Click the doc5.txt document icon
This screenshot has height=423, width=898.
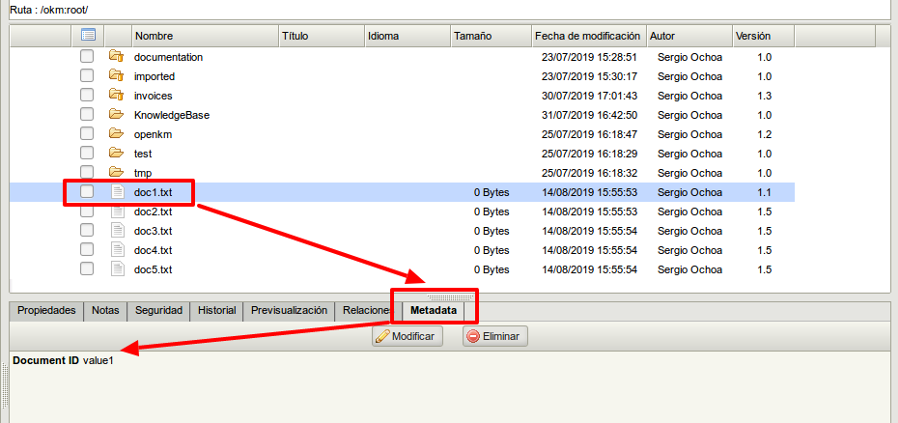click(x=116, y=269)
